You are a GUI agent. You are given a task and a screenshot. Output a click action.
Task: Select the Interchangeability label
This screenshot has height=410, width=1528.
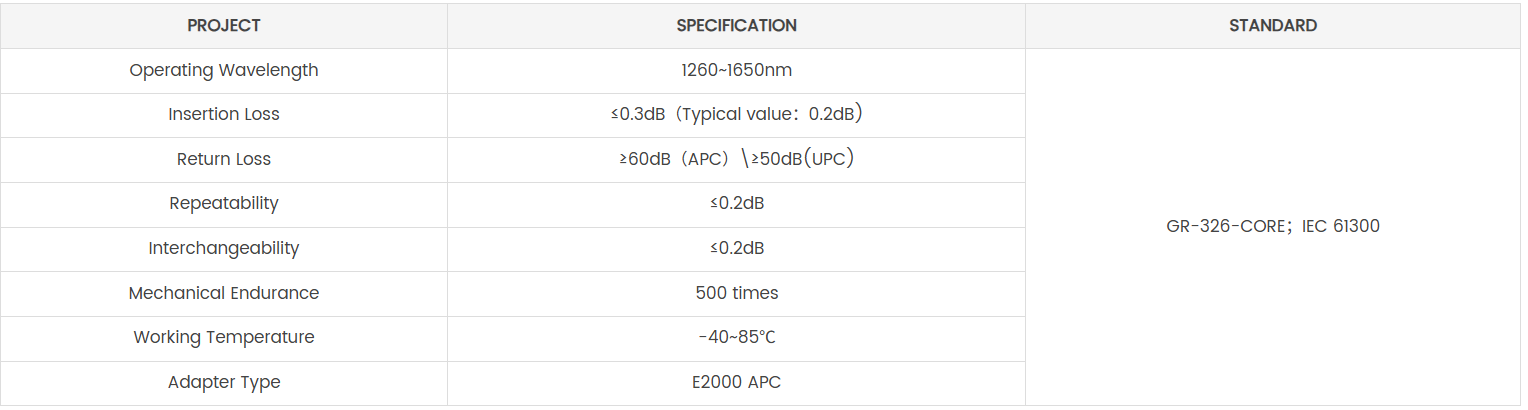pyautogui.click(x=224, y=248)
